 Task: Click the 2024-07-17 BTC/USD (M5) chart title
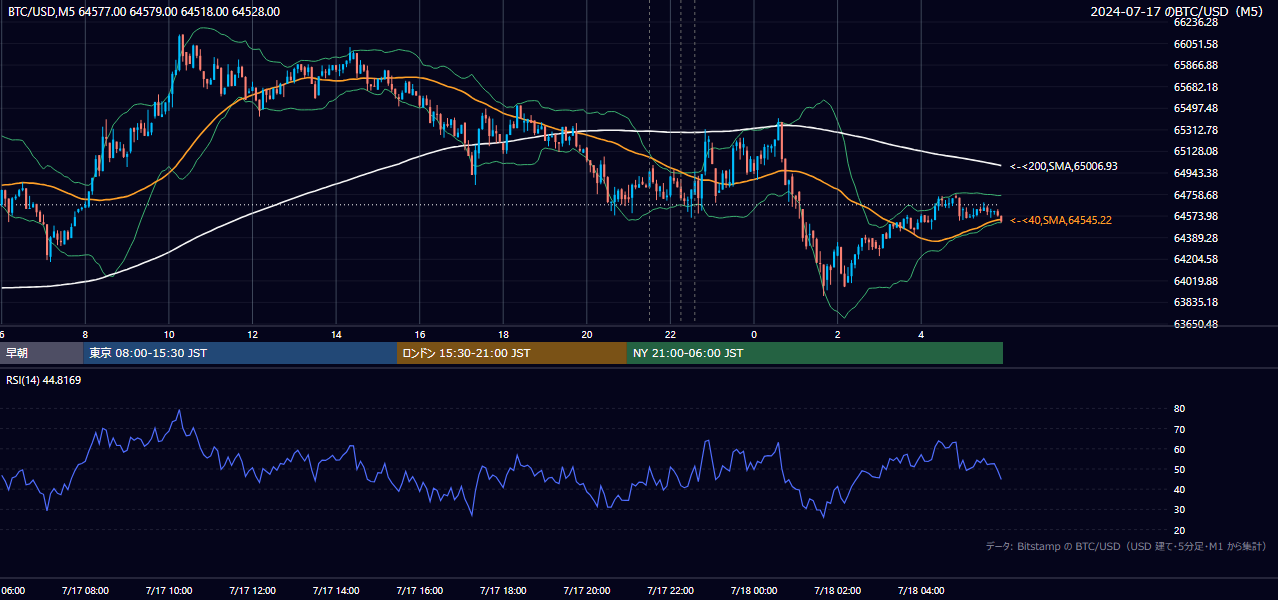tap(1179, 12)
